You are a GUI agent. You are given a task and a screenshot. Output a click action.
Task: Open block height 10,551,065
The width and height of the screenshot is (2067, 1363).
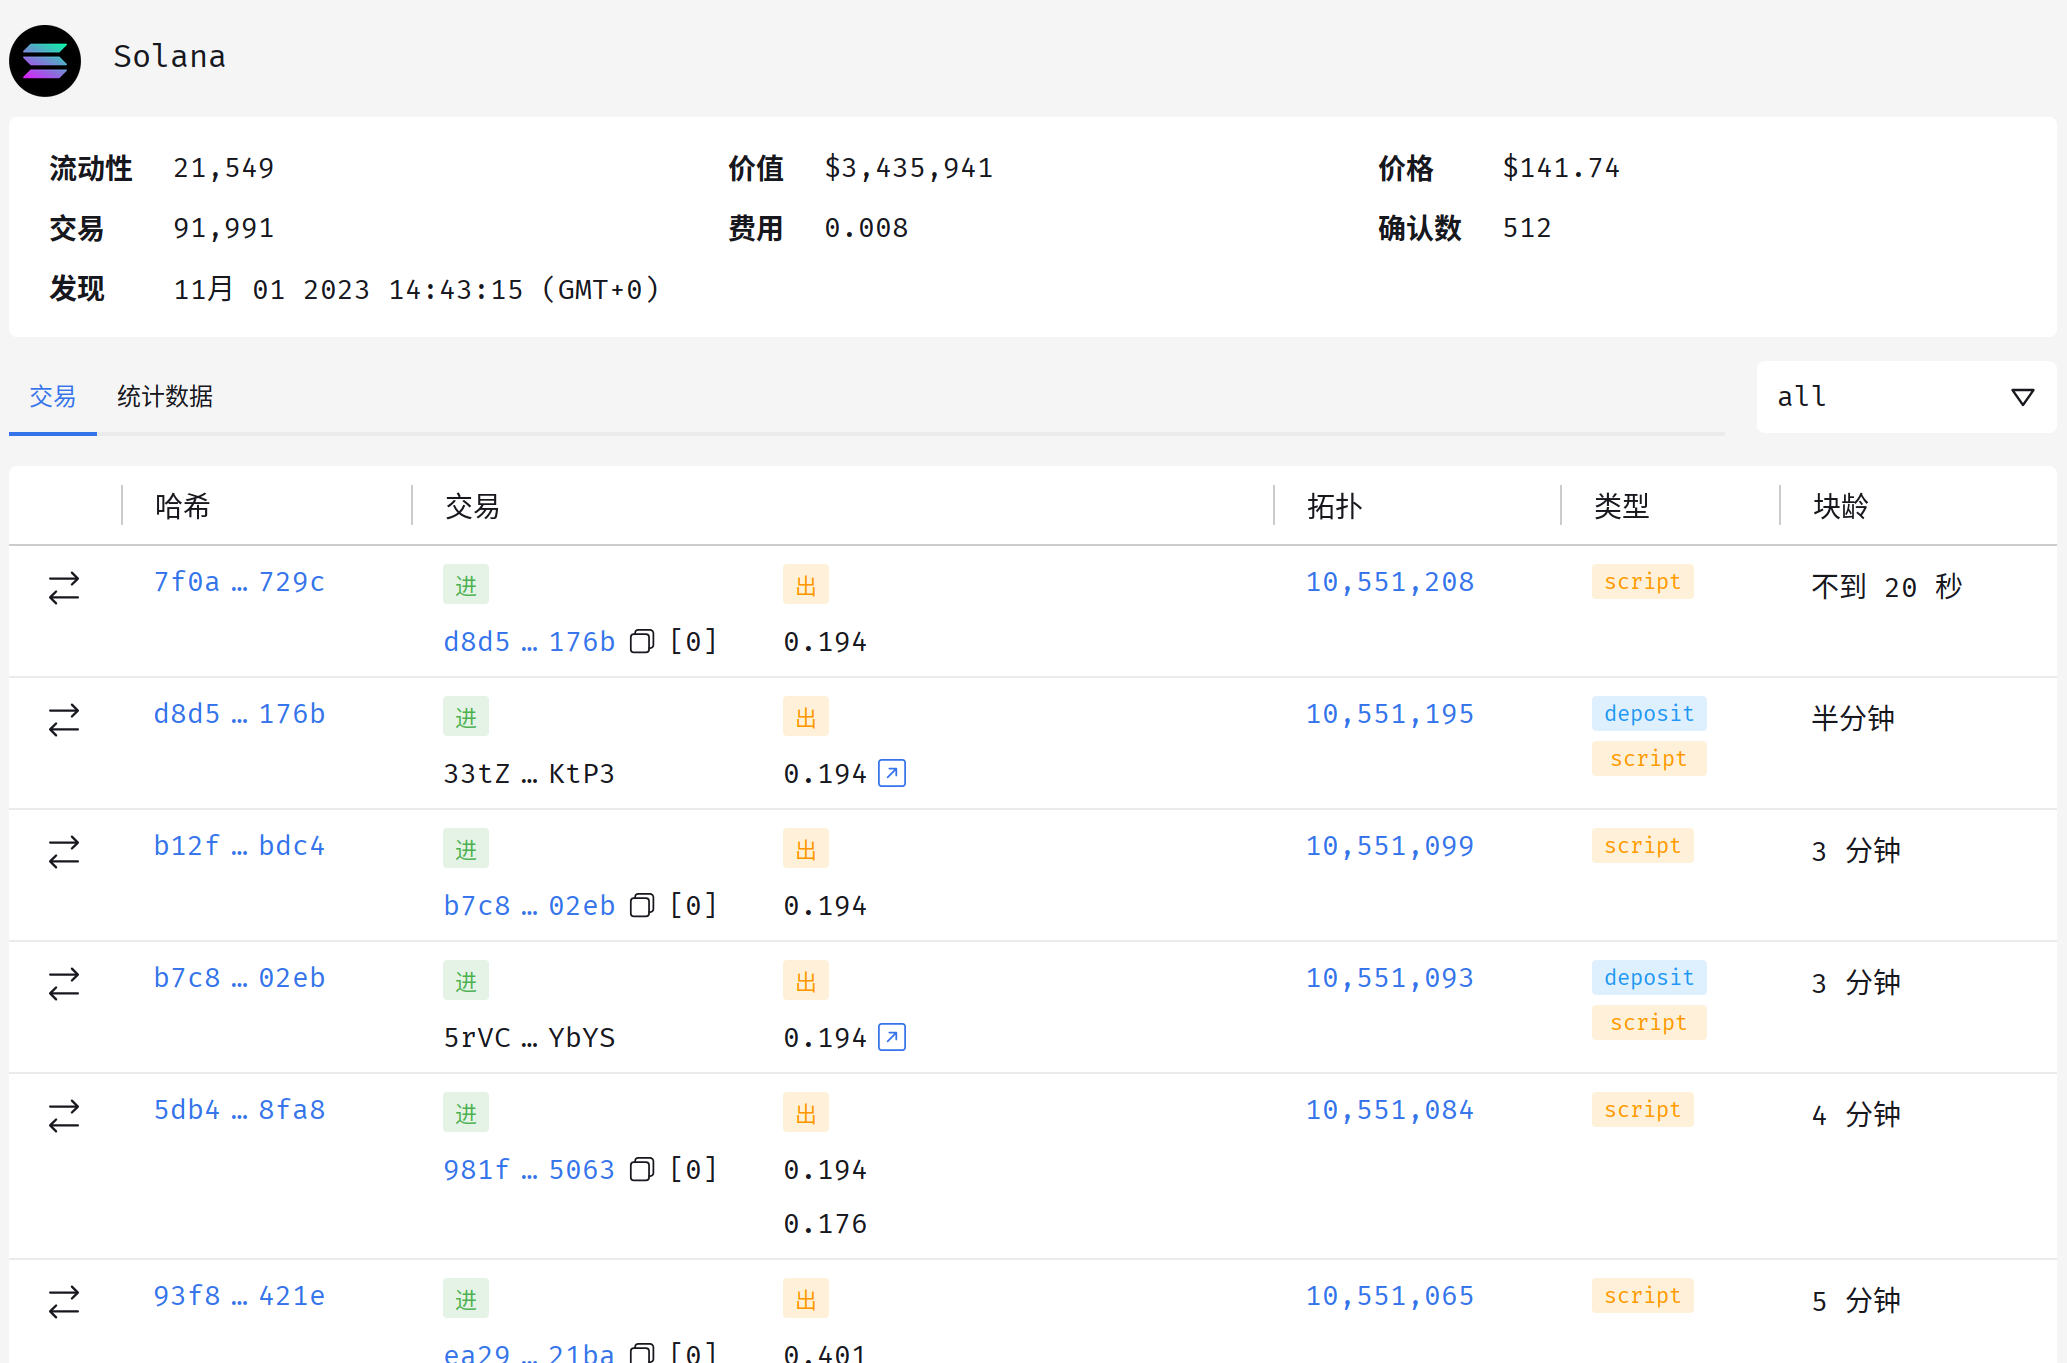pos(1390,1296)
